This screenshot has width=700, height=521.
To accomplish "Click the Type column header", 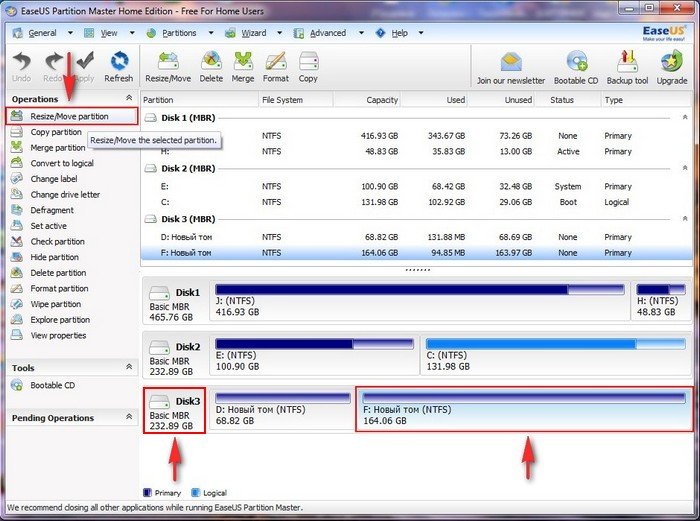I will point(646,100).
